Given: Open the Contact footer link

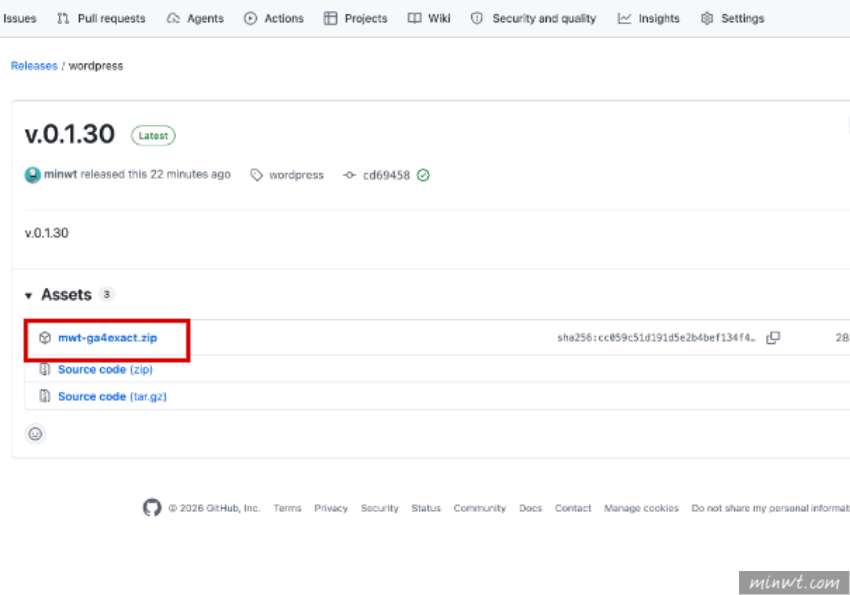Looking at the screenshot, I should [x=573, y=508].
